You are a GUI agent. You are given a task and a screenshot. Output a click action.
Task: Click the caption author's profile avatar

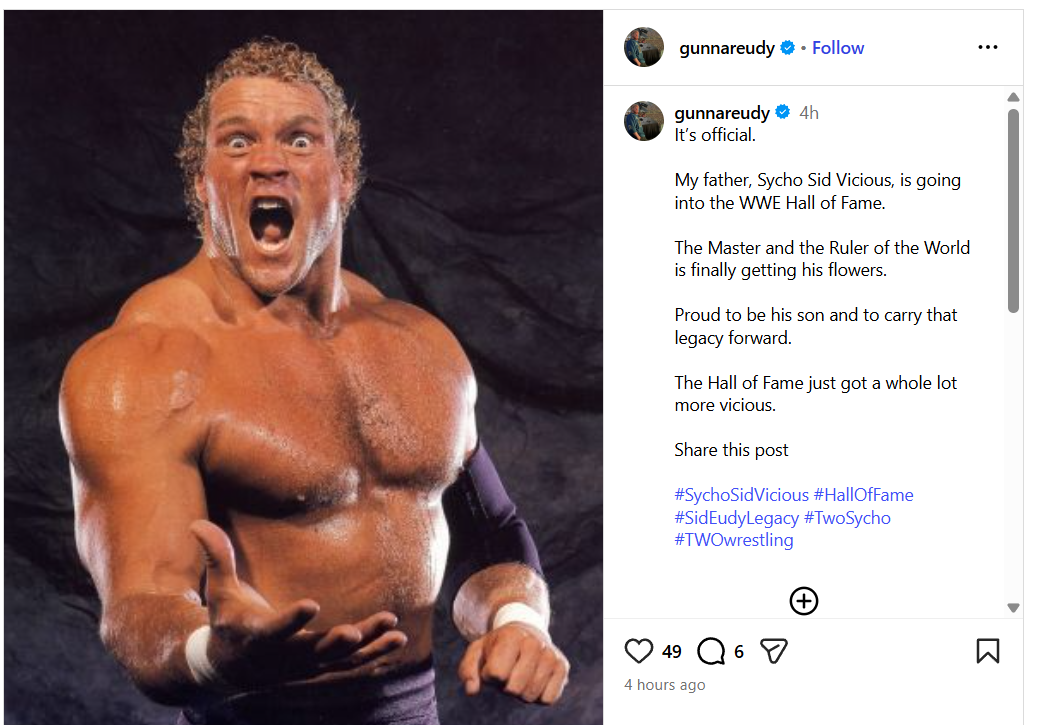(x=644, y=121)
